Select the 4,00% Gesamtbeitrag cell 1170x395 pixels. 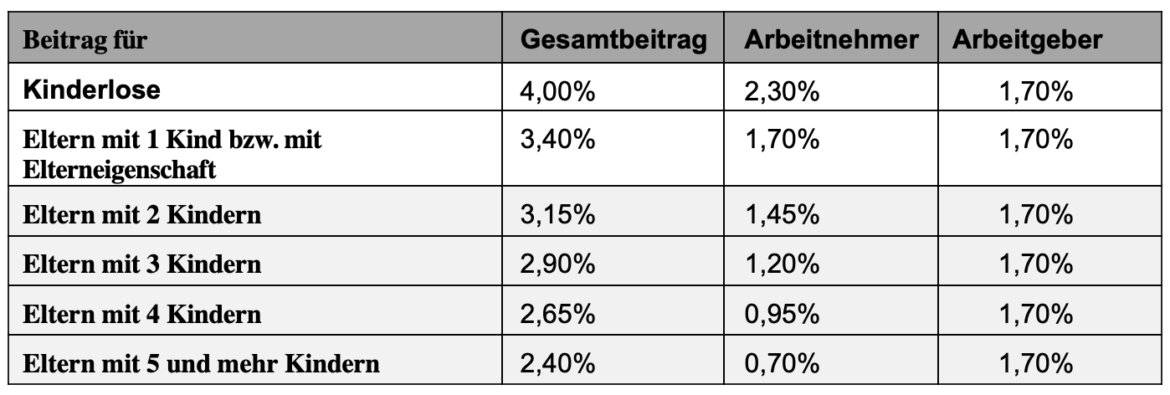[613, 87]
